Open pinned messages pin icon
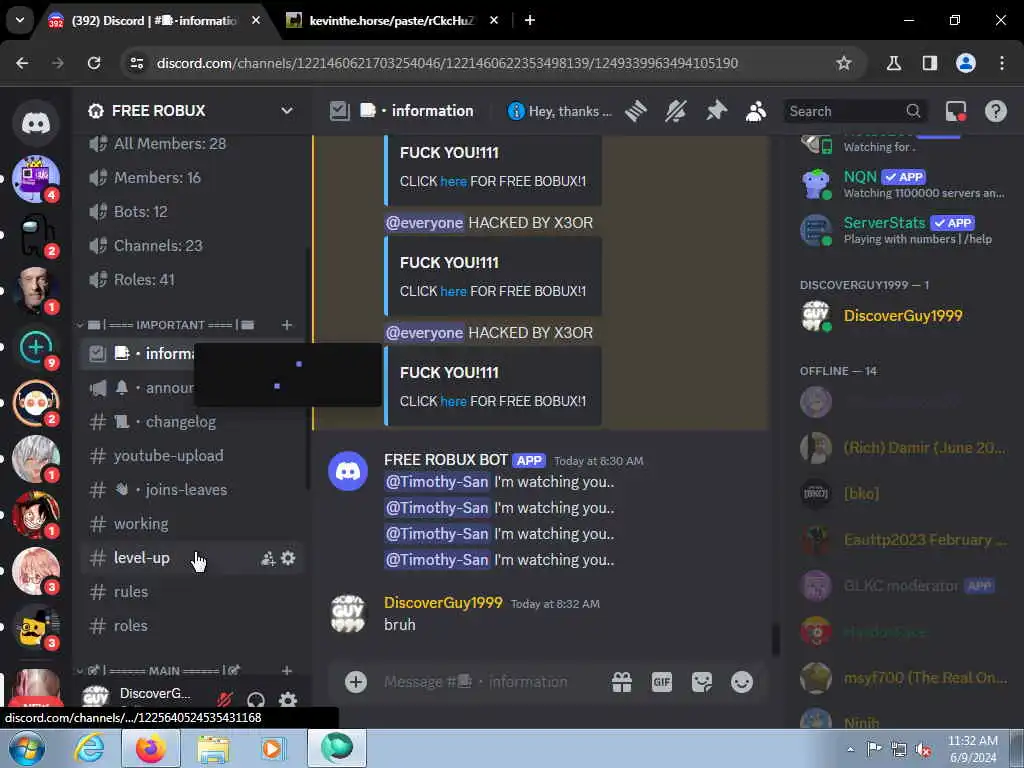Image resolution: width=1024 pixels, height=768 pixels. pos(716,111)
